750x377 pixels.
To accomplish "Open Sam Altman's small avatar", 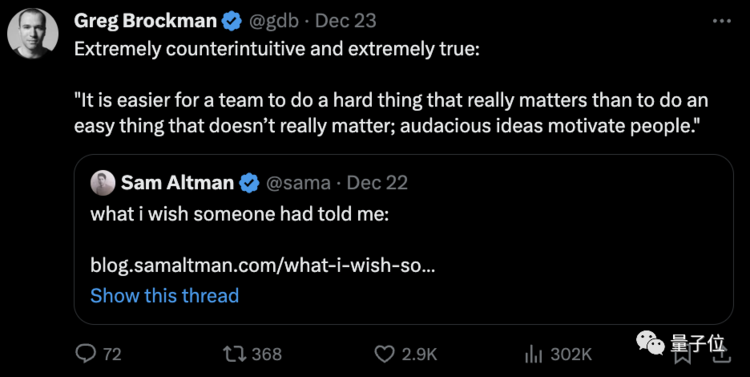I will (103, 183).
